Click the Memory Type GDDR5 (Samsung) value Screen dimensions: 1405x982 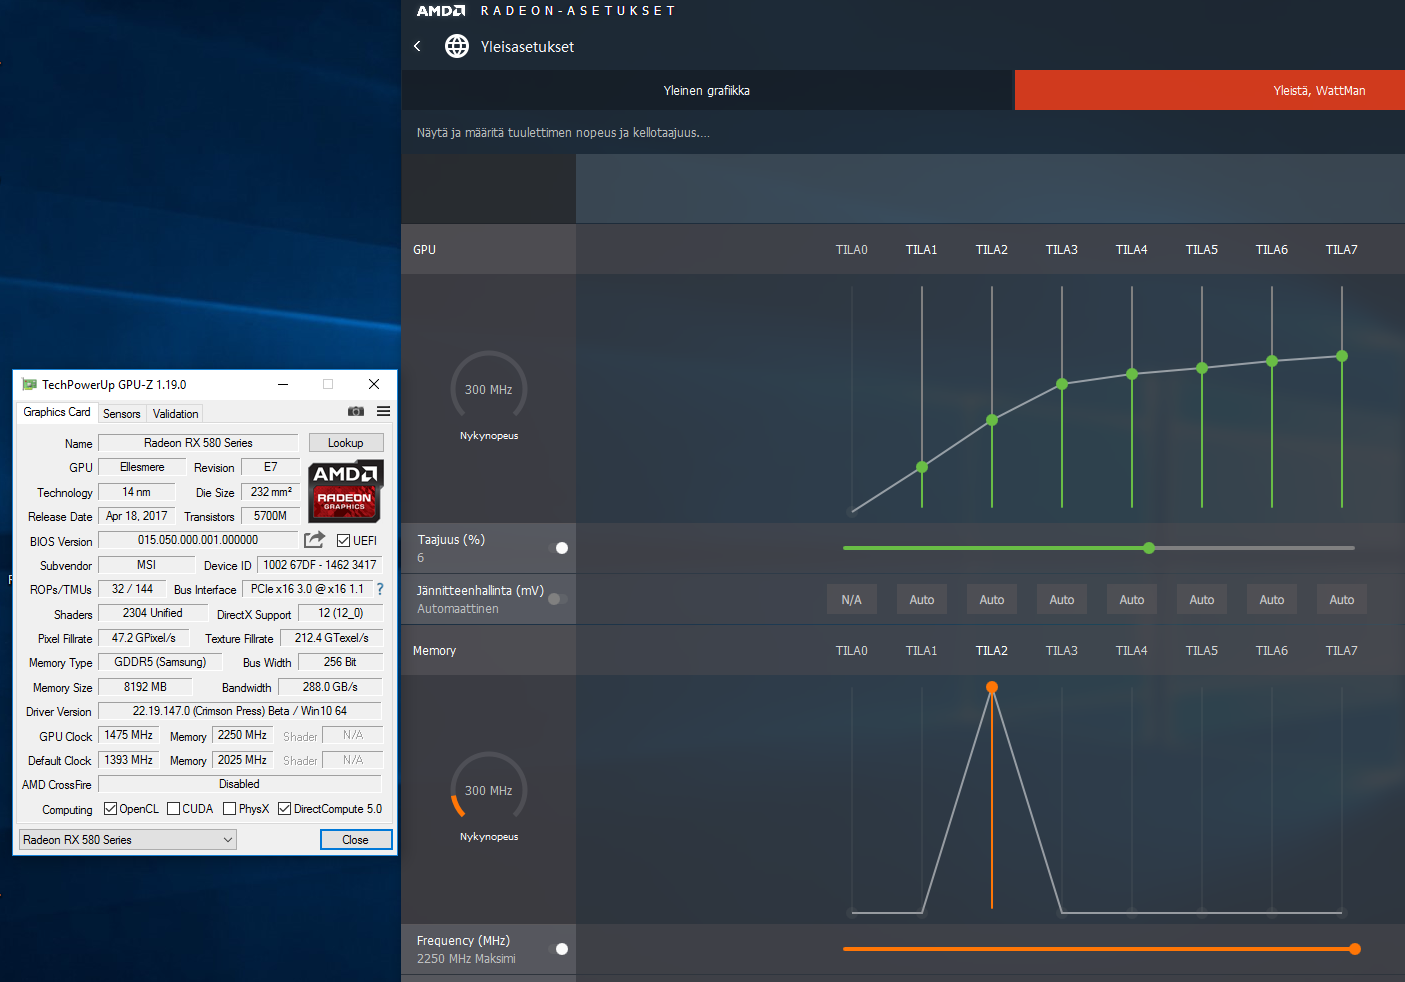tap(160, 662)
